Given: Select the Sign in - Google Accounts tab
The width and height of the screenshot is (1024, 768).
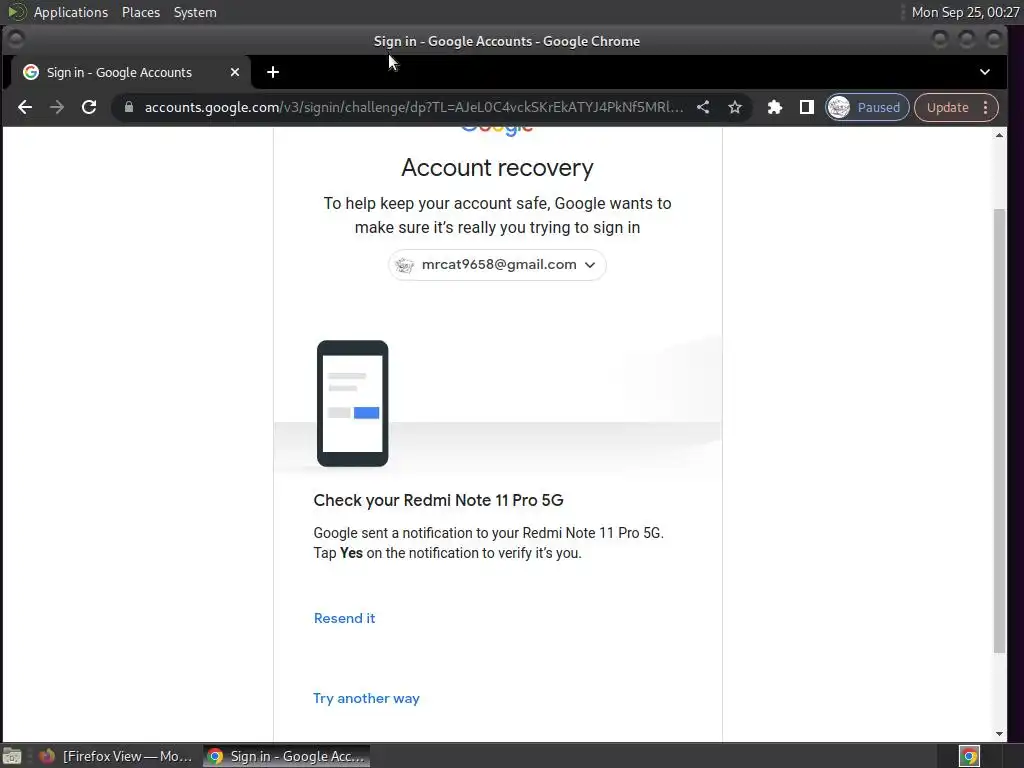Looking at the screenshot, I should (x=131, y=72).
